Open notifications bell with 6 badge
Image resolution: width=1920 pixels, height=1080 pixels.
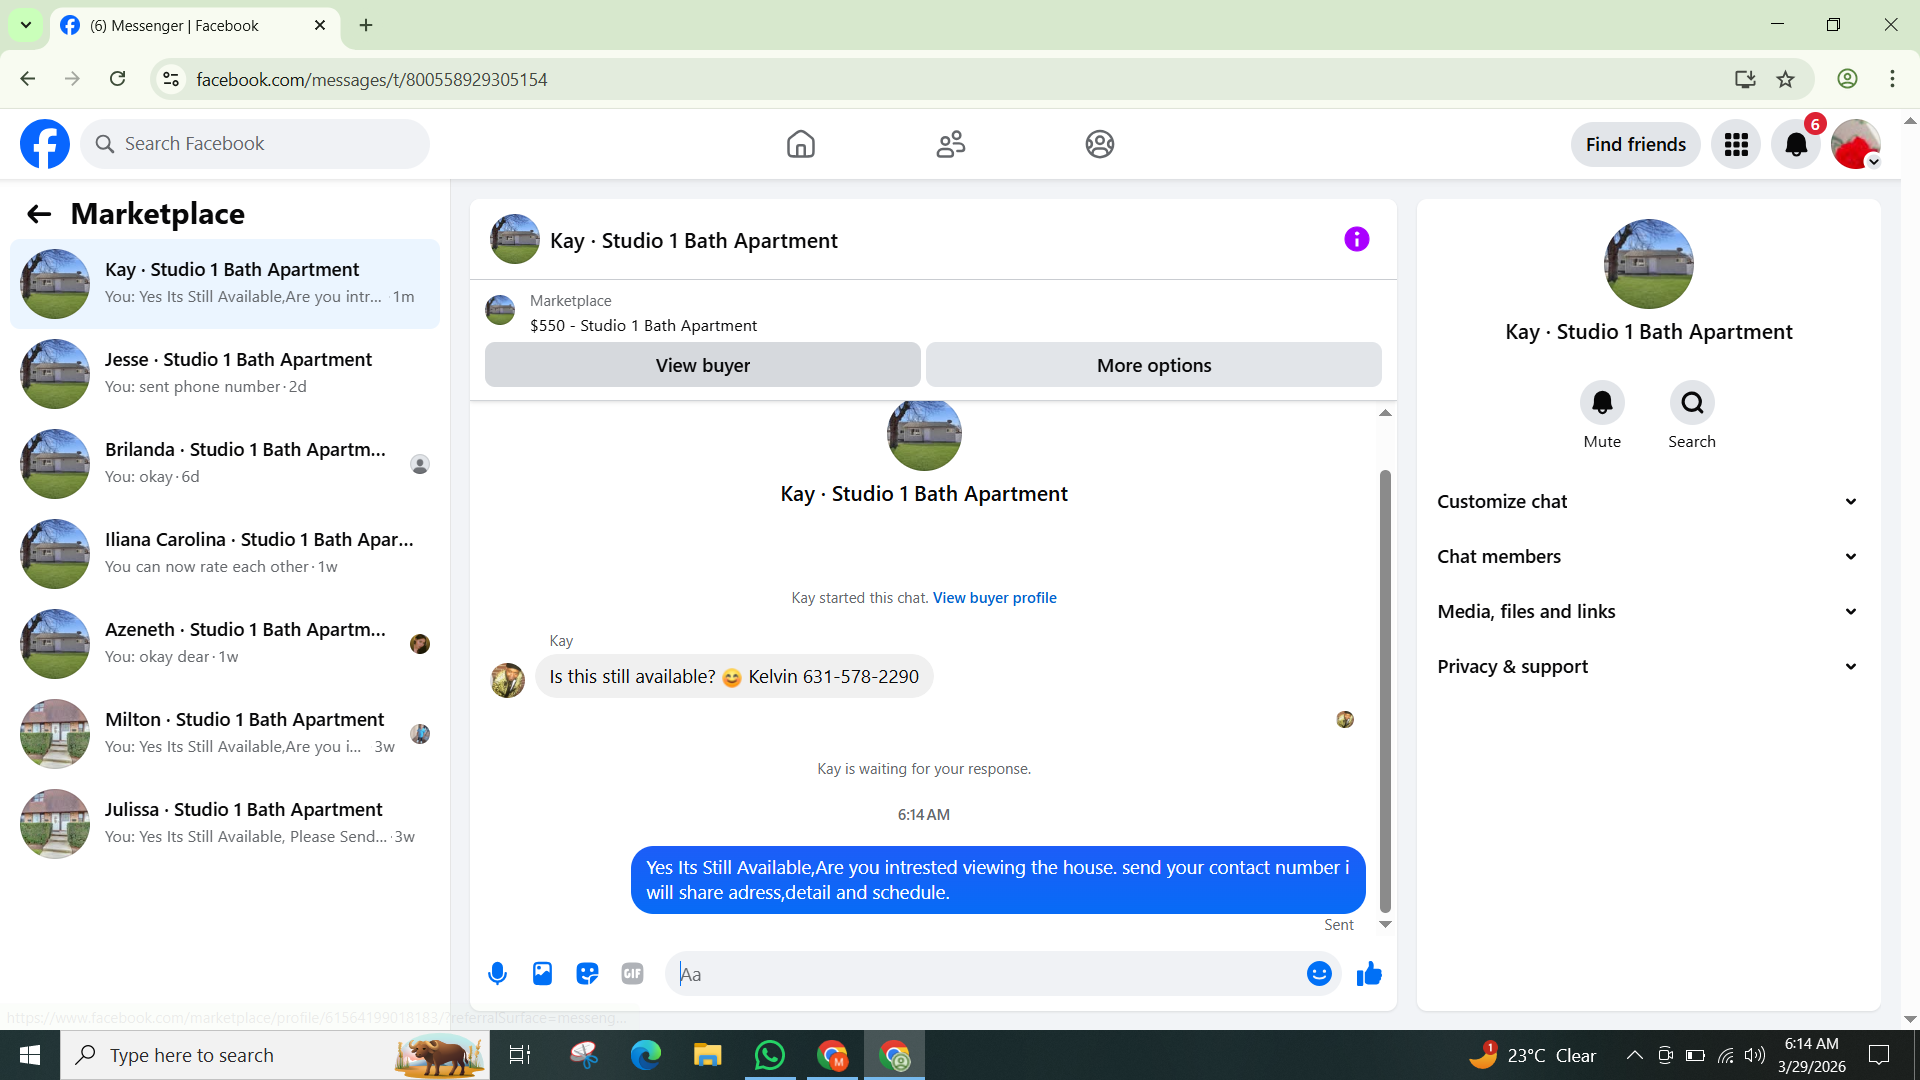(1796, 145)
